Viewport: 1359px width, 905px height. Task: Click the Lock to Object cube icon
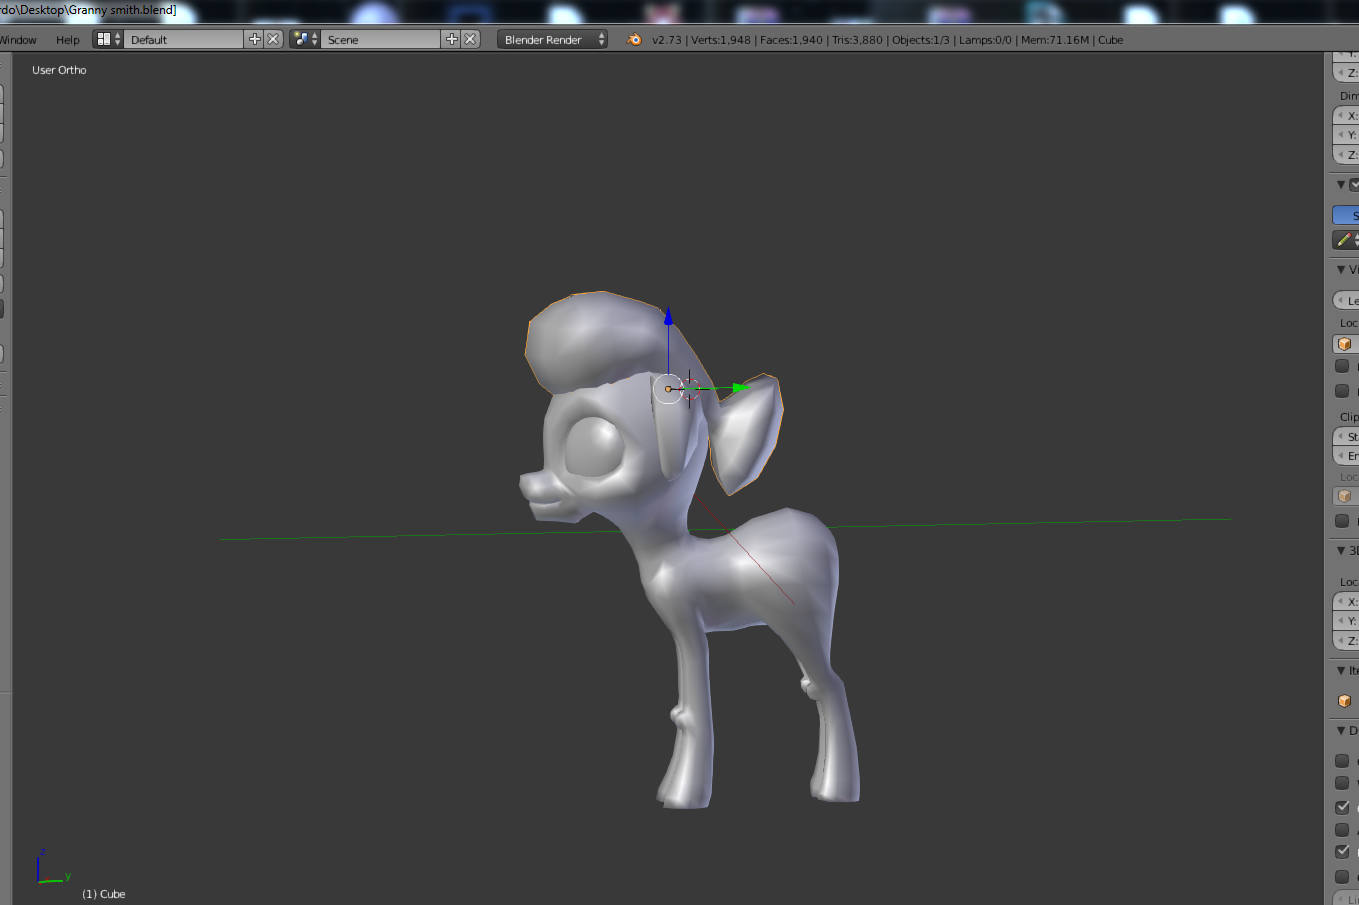pos(1344,344)
